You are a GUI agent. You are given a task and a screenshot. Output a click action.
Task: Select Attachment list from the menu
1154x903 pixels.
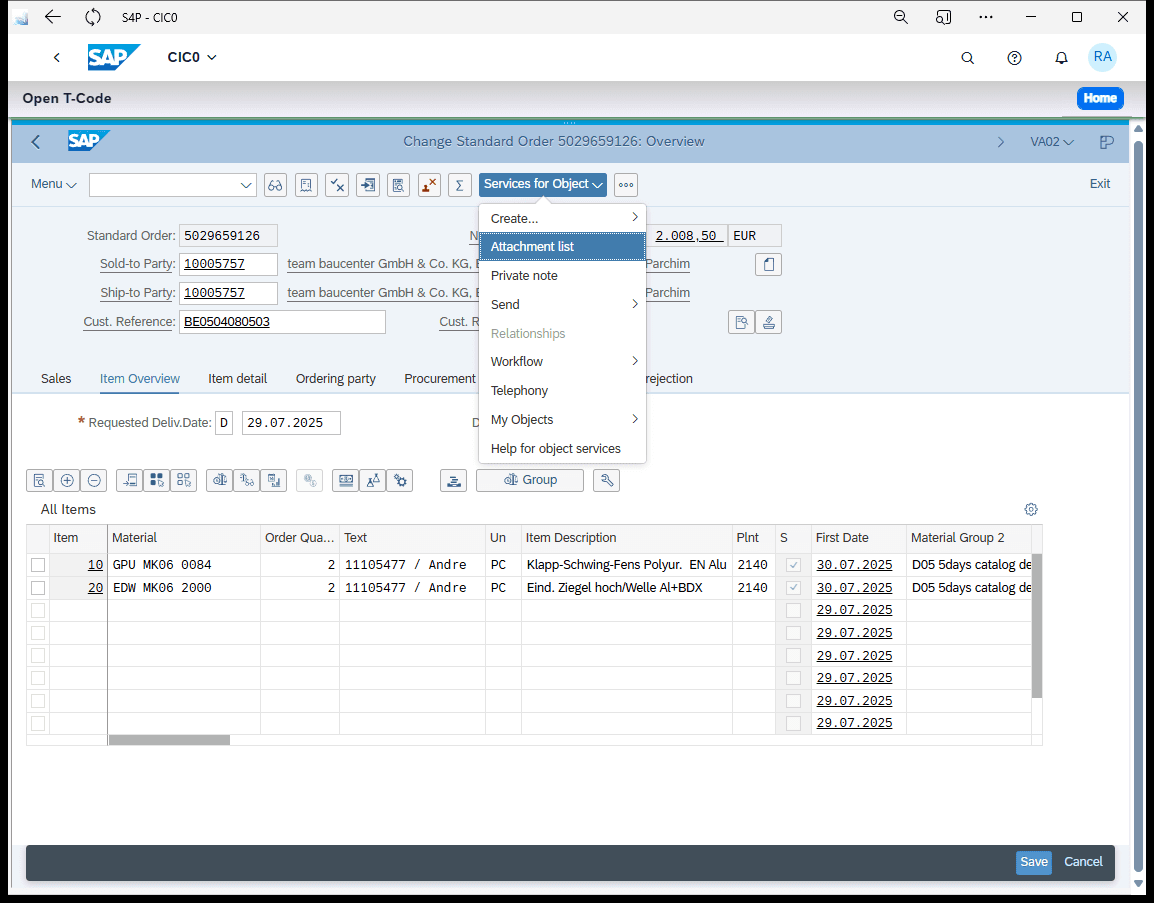pos(562,247)
